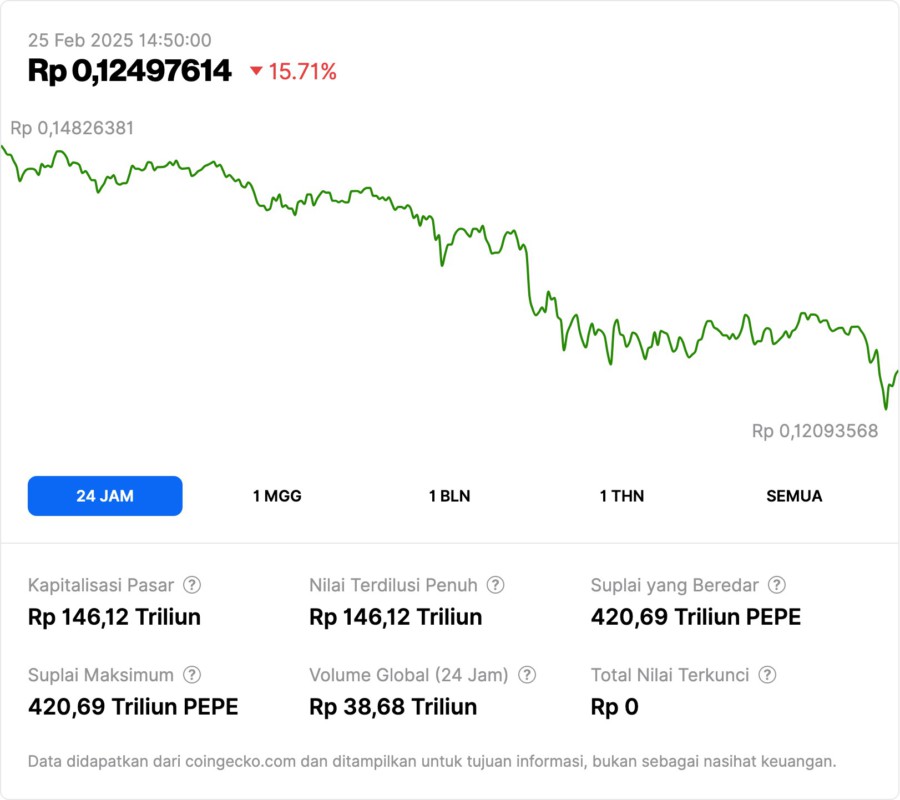Screen dimensions: 900x800
Task: Click help icon beside Nilai Terdilusi Penuh
Action: coord(495,585)
